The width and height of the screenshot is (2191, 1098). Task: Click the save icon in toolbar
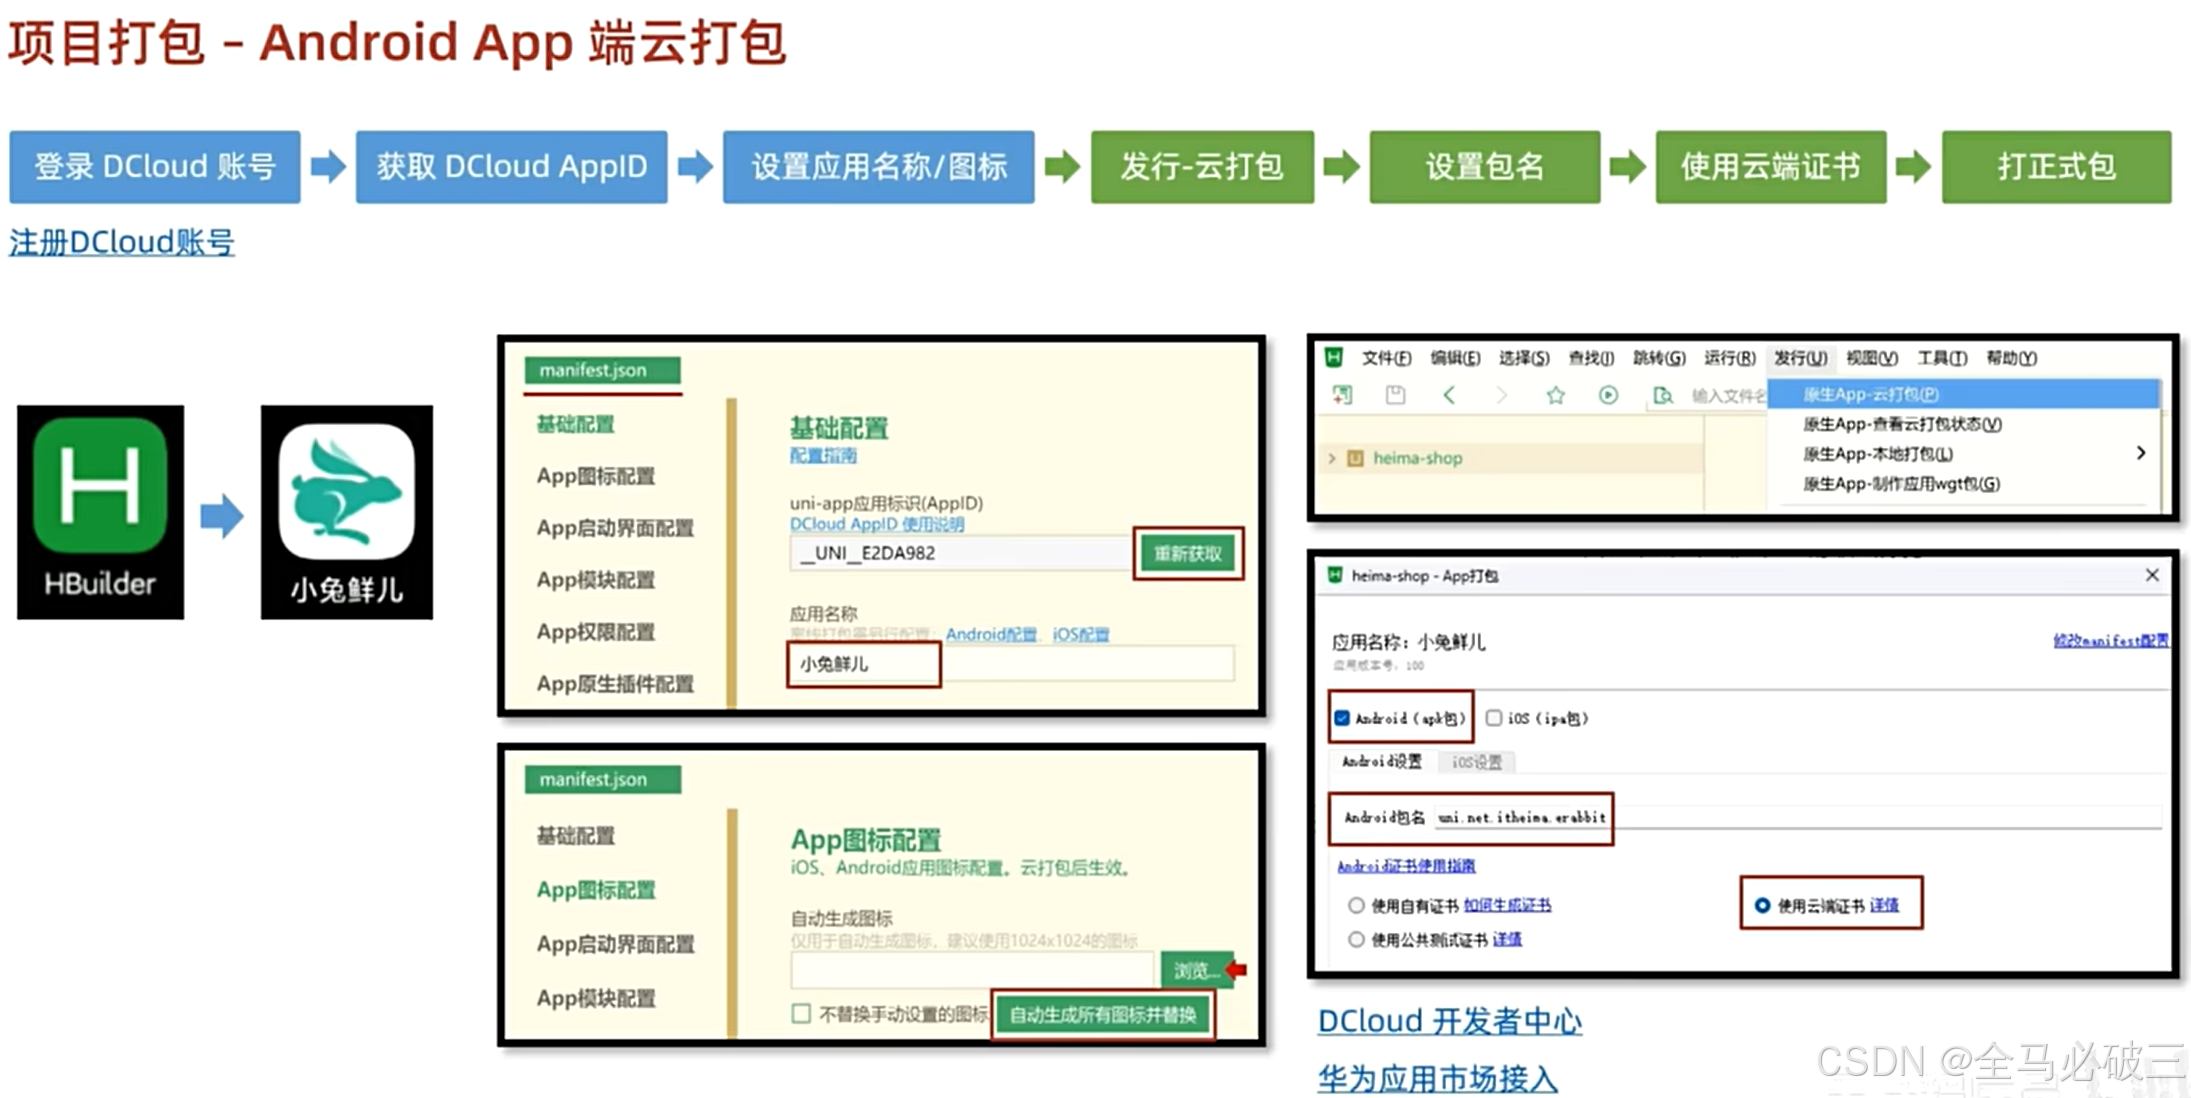tap(1395, 395)
